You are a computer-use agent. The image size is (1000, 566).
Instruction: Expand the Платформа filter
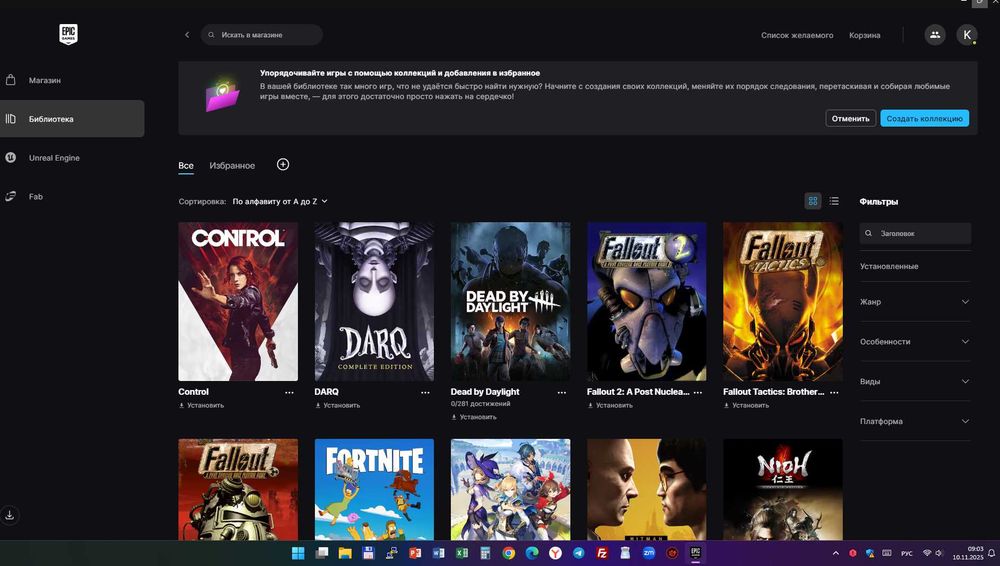915,421
